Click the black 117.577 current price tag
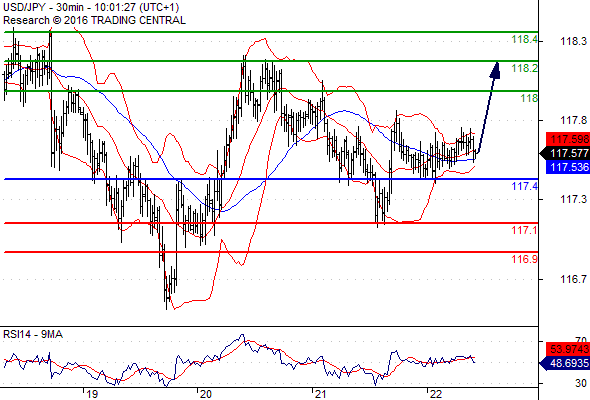Viewport: 590px width, 400px height. [565, 153]
